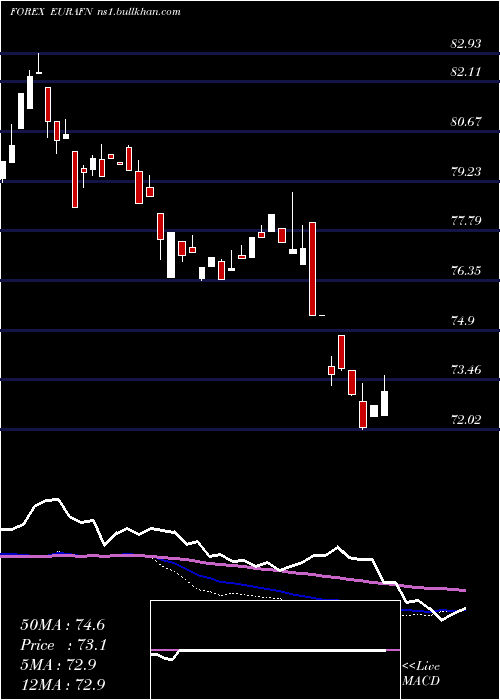Viewport: 500px width, 700px height.
Task: Select the 72.02 price level label
Action: click(466, 420)
